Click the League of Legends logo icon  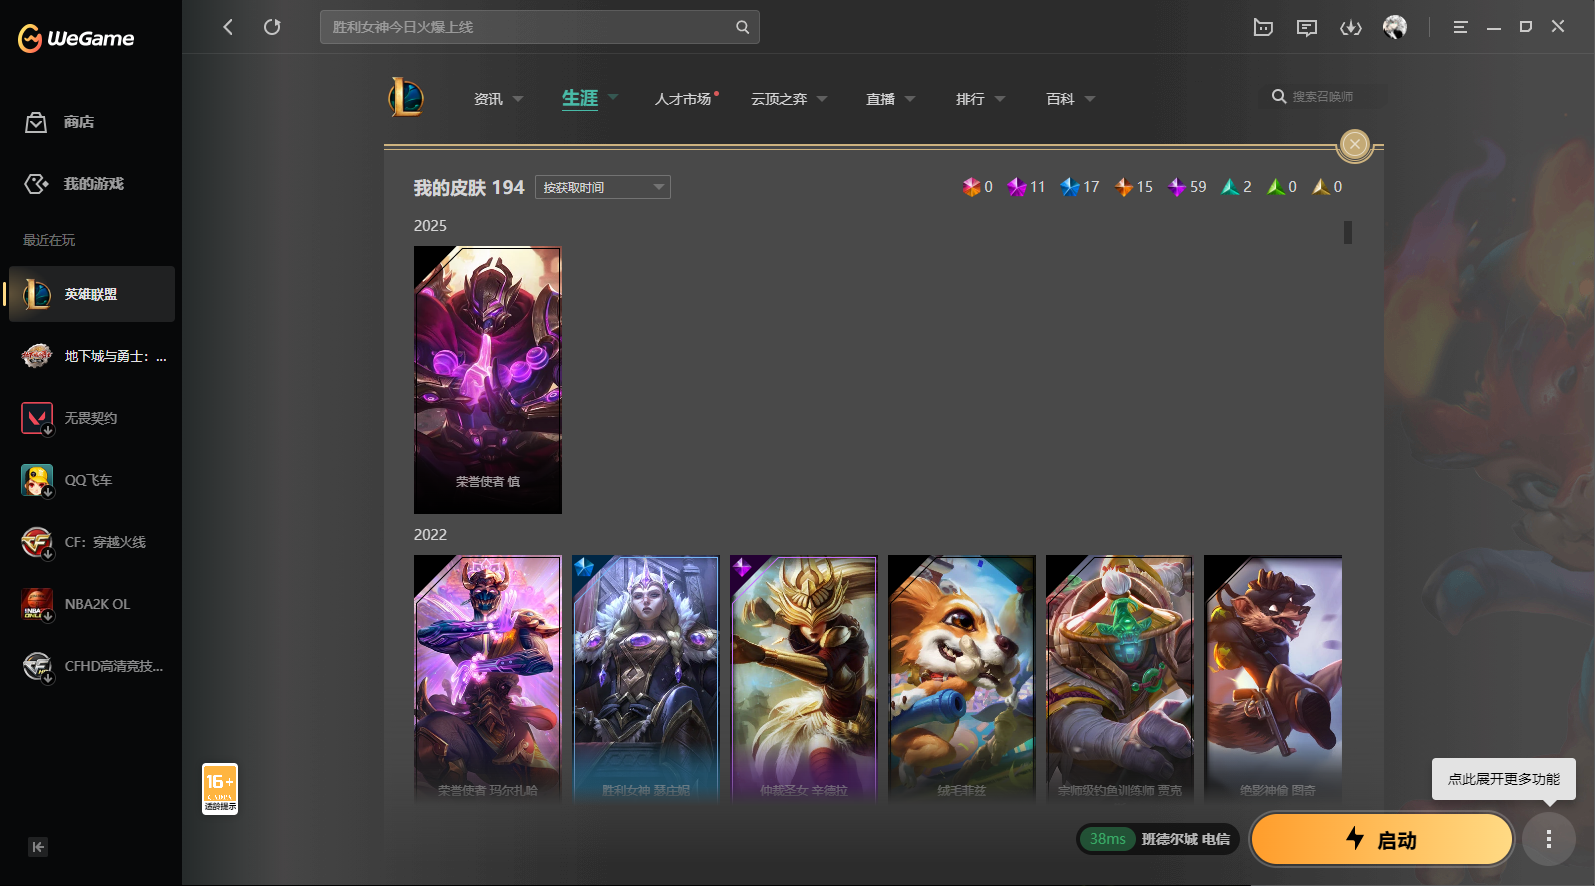coord(406,97)
